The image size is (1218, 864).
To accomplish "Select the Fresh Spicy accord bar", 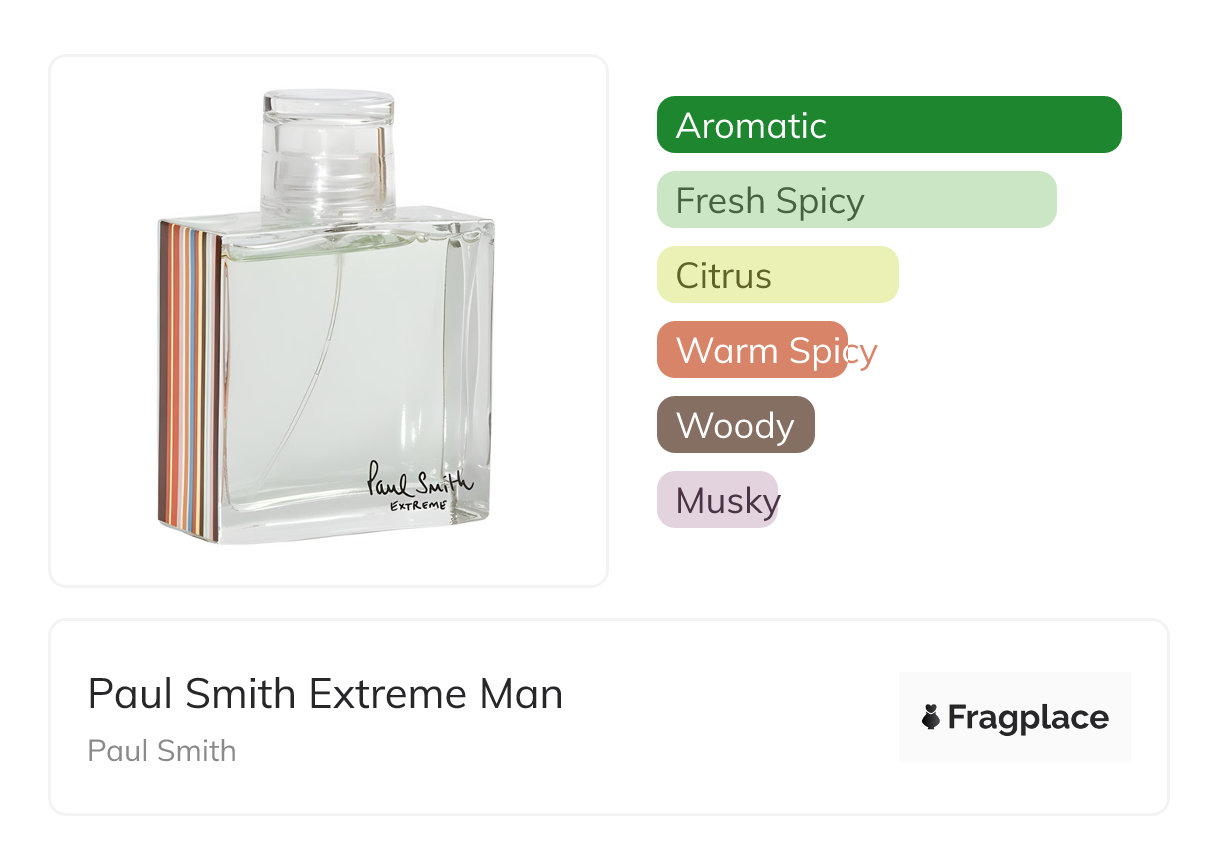I will pyautogui.click(x=856, y=200).
